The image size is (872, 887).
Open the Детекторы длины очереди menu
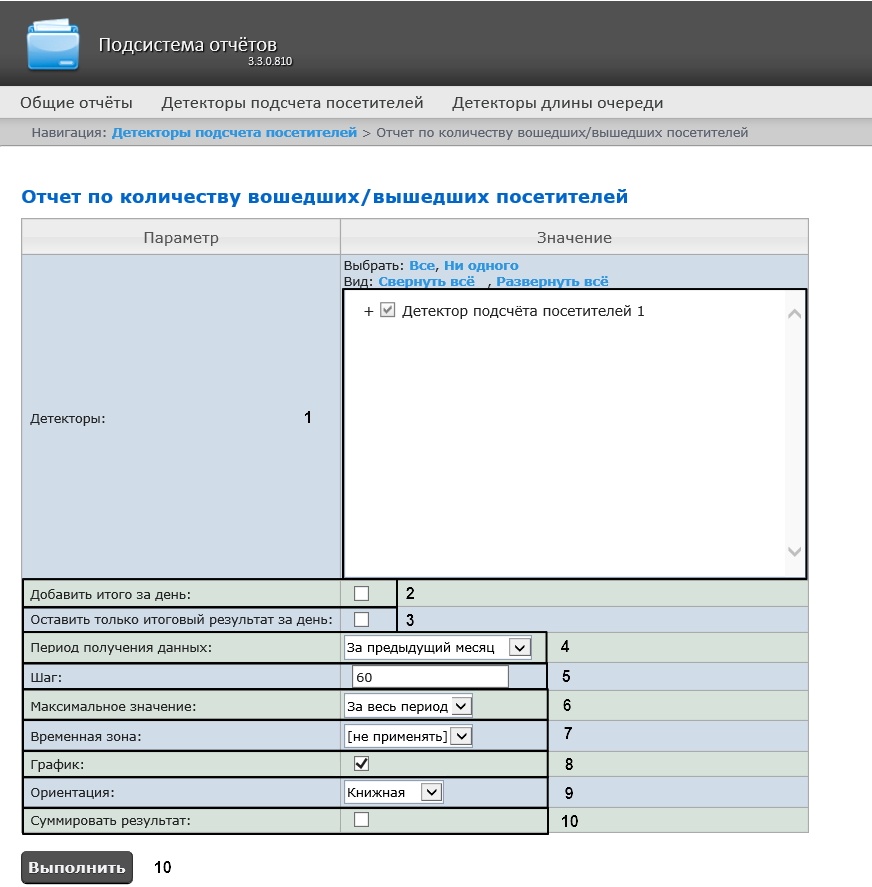pos(557,103)
